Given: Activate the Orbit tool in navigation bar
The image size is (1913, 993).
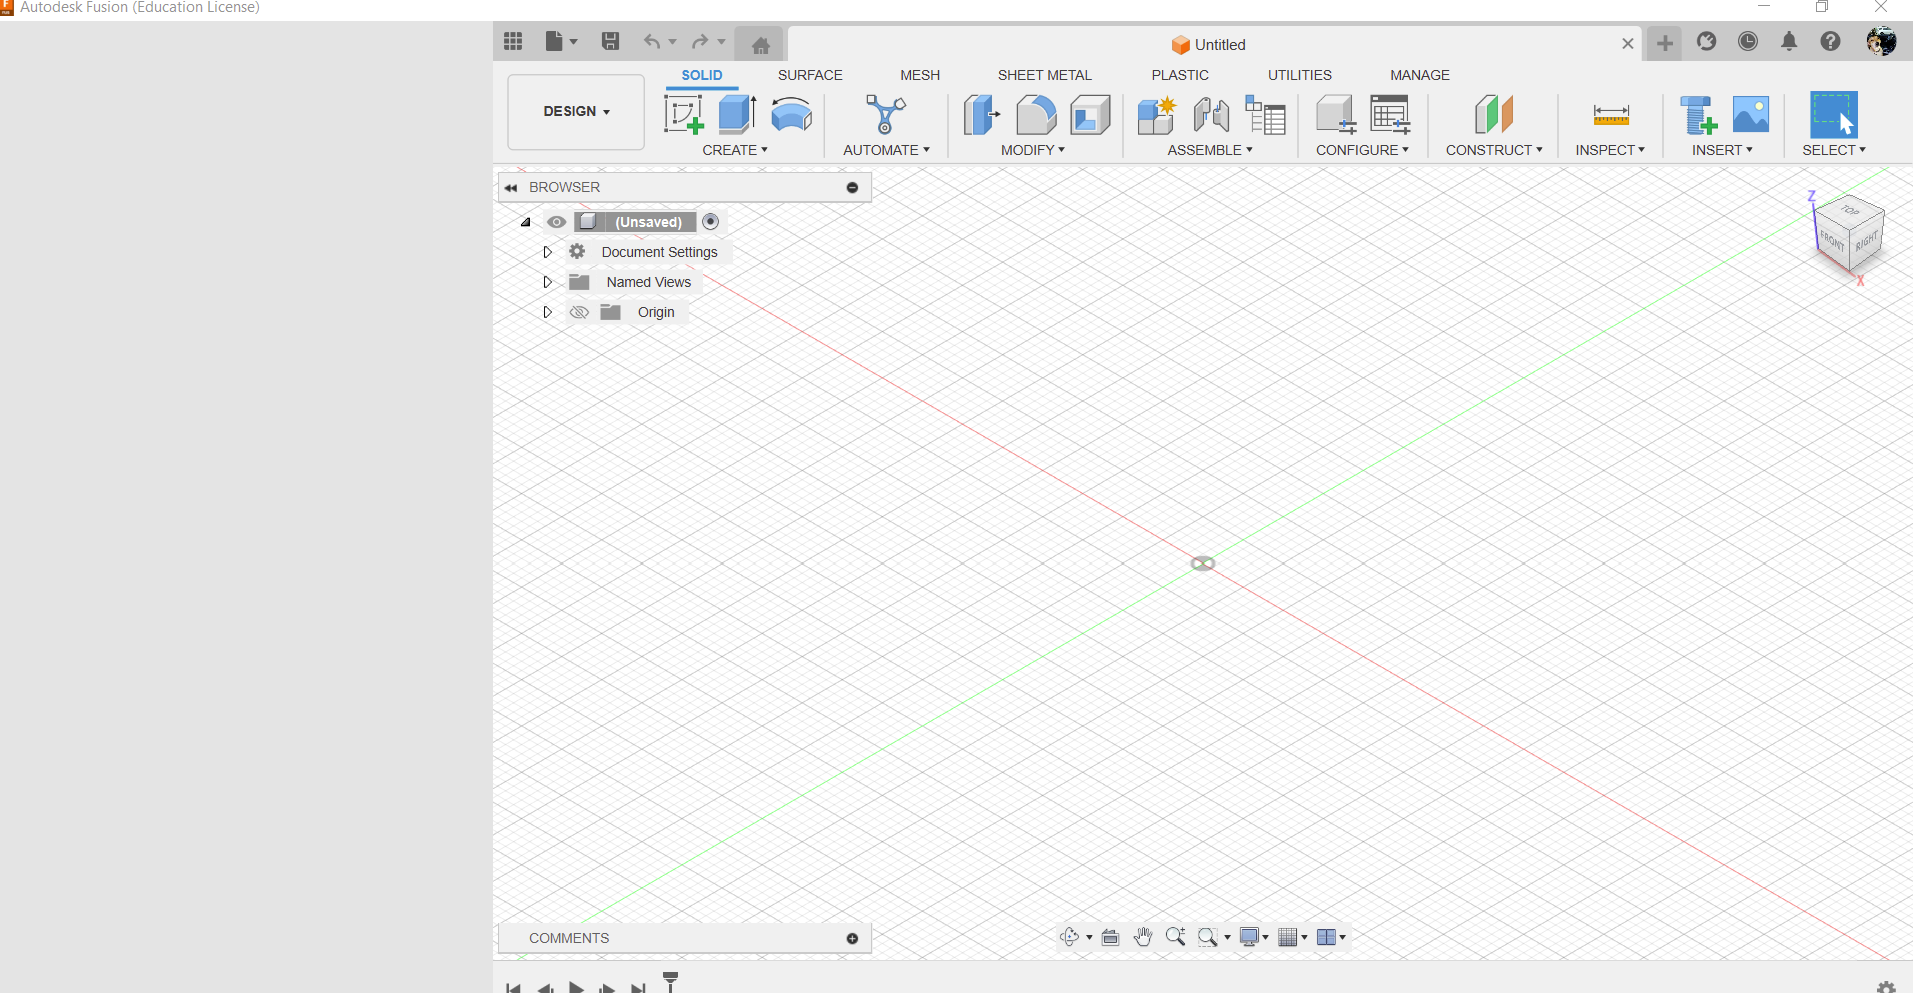Looking at the screenshot, I should pos(1071,937).
